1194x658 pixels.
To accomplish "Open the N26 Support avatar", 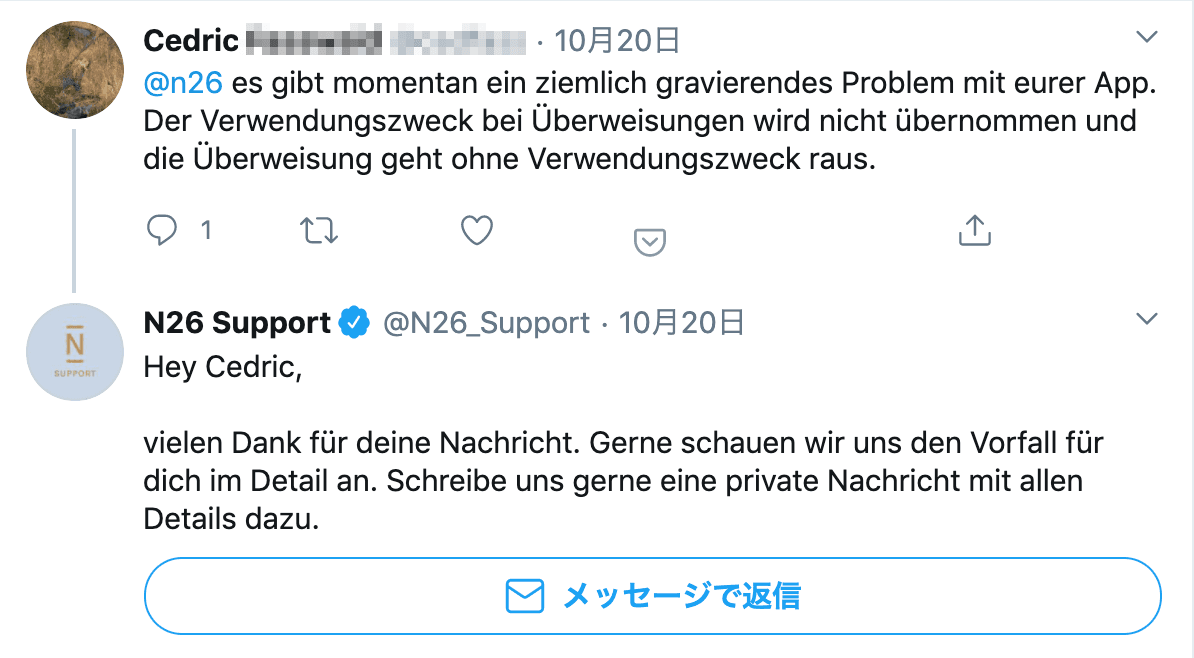I will tap(73, 351).
